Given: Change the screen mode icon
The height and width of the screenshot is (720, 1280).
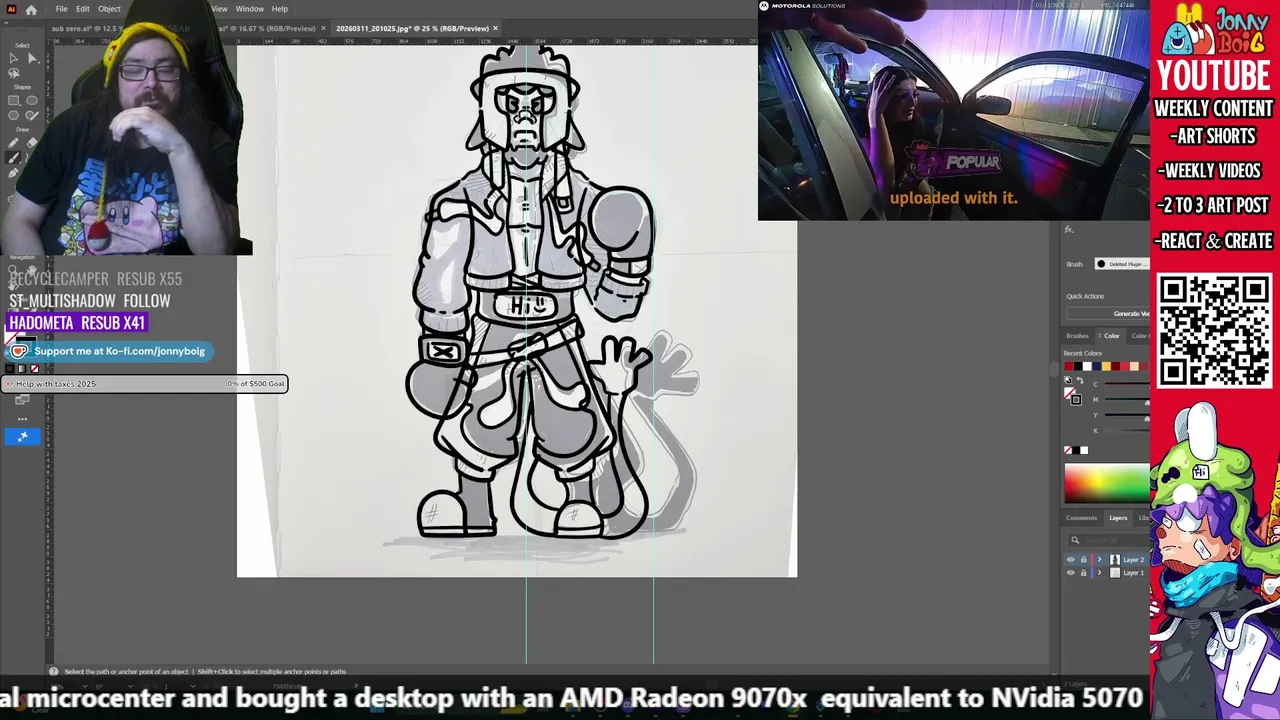Looking at the screenshot, I should tap(22, 399).
